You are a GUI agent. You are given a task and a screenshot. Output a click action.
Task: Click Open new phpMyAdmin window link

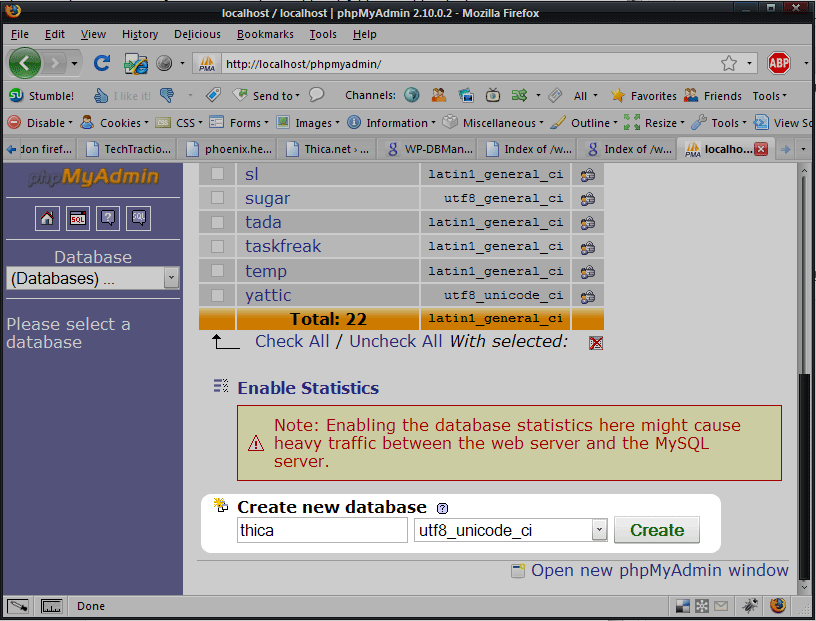pyautogui.click(x=659, y=571)
